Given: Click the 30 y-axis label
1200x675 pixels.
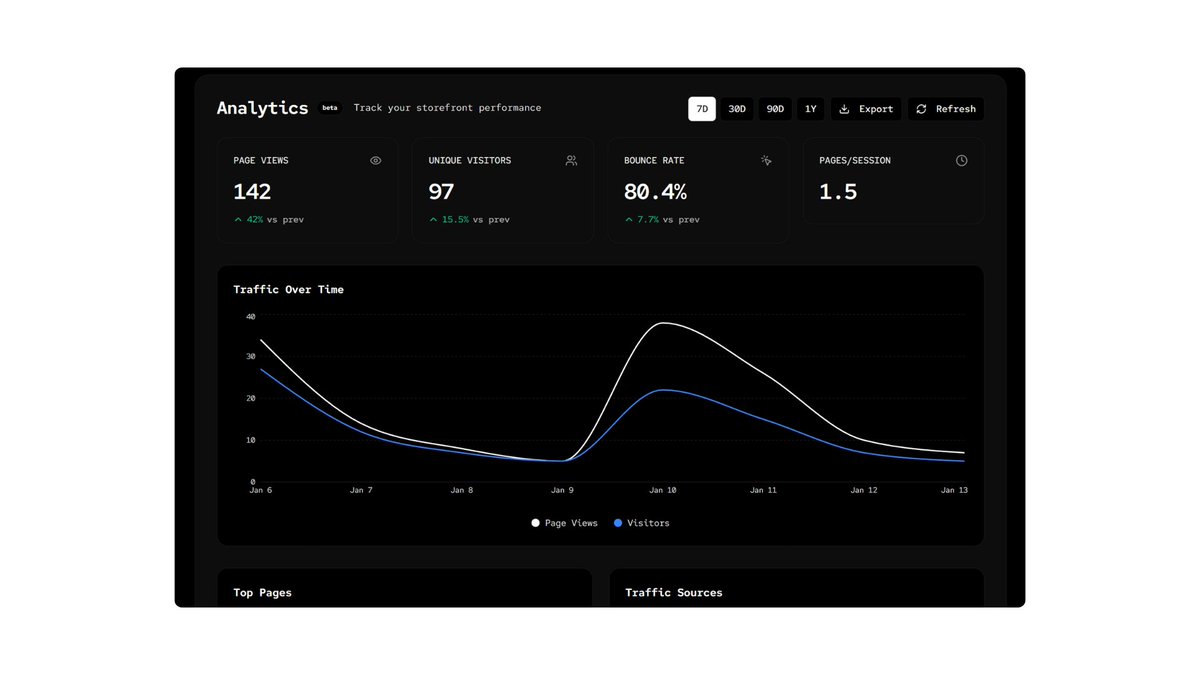Looking at the screenshot, I should [x=250, y=357].
